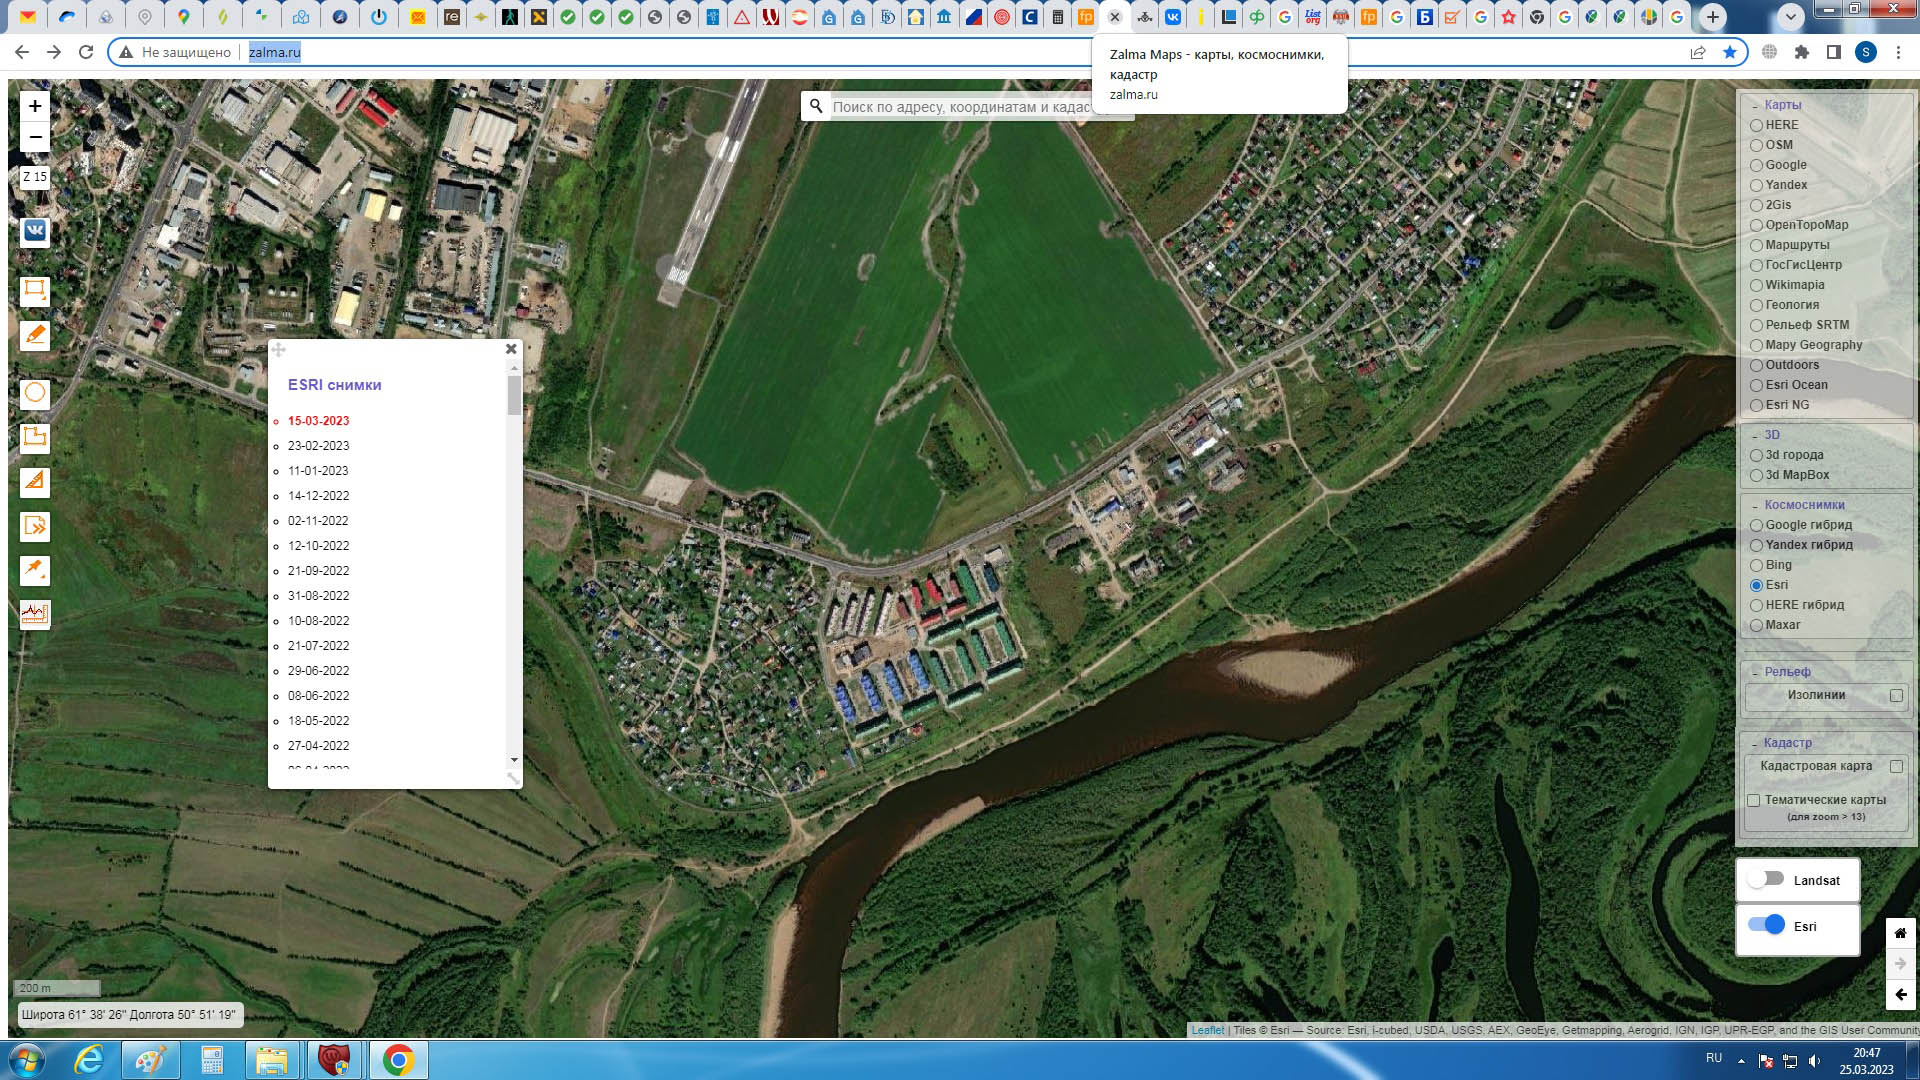Collapse the Кадастр section
1920x1080 pixels.
[x=1755, y=744]
